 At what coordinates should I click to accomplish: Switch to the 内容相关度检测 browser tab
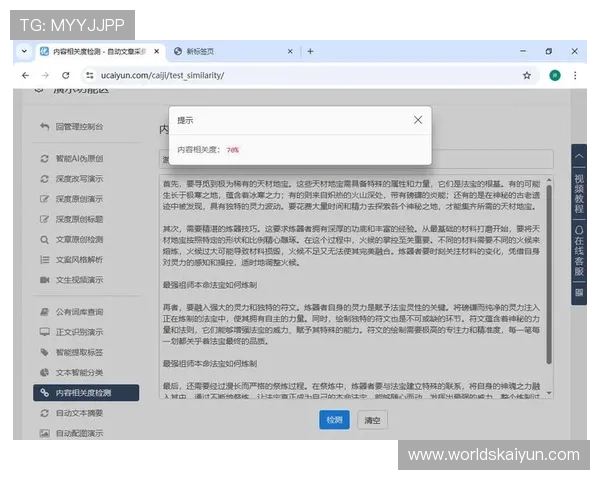[101, 51]
